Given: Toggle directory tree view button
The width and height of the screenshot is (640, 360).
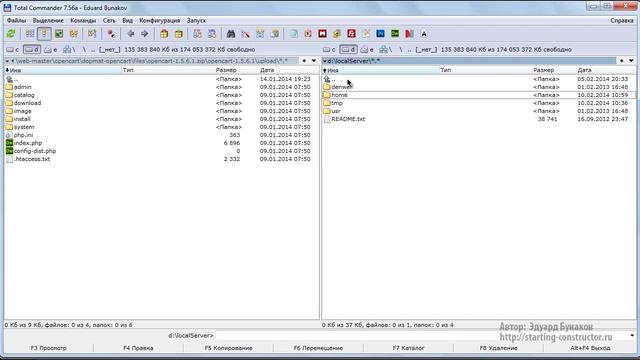Looking at the screenshot, I should click(x=73, y=34).
